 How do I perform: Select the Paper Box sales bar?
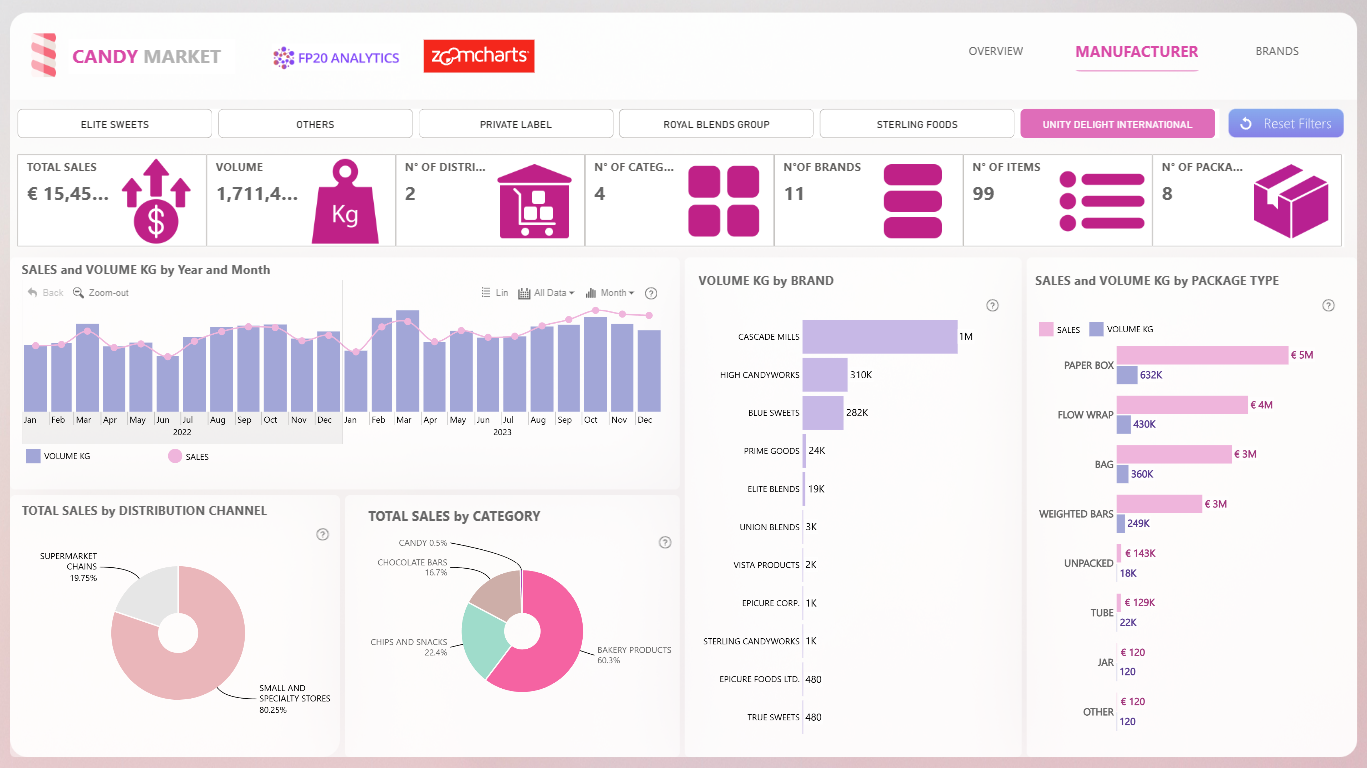1202,355
